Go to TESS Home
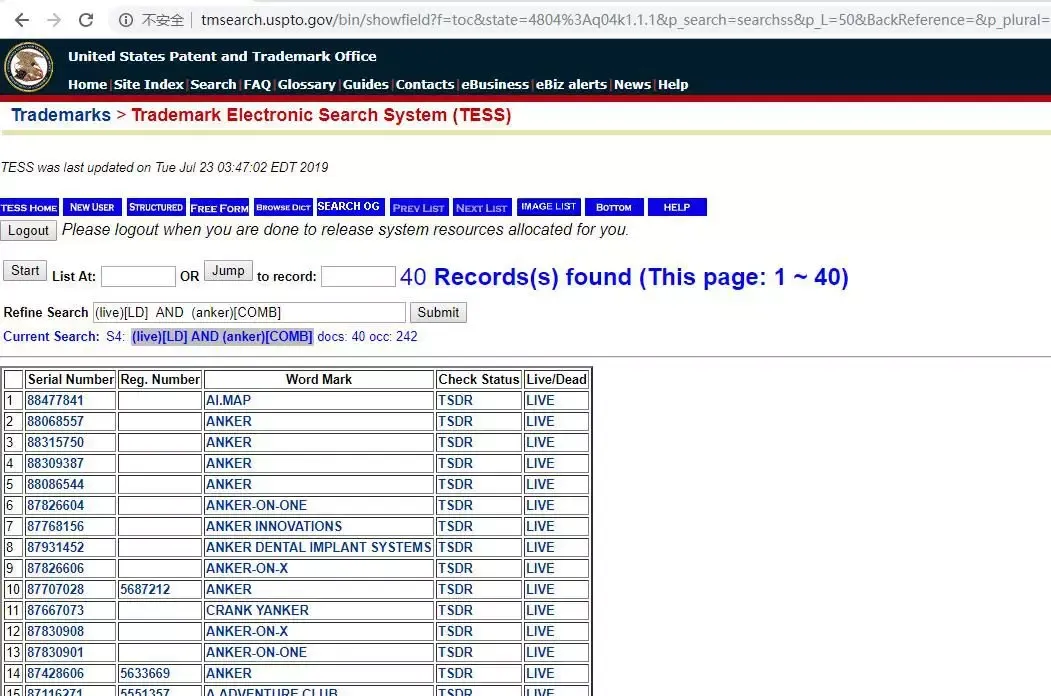This screenshot has height=696, width=1051. (x=29, y=208)
